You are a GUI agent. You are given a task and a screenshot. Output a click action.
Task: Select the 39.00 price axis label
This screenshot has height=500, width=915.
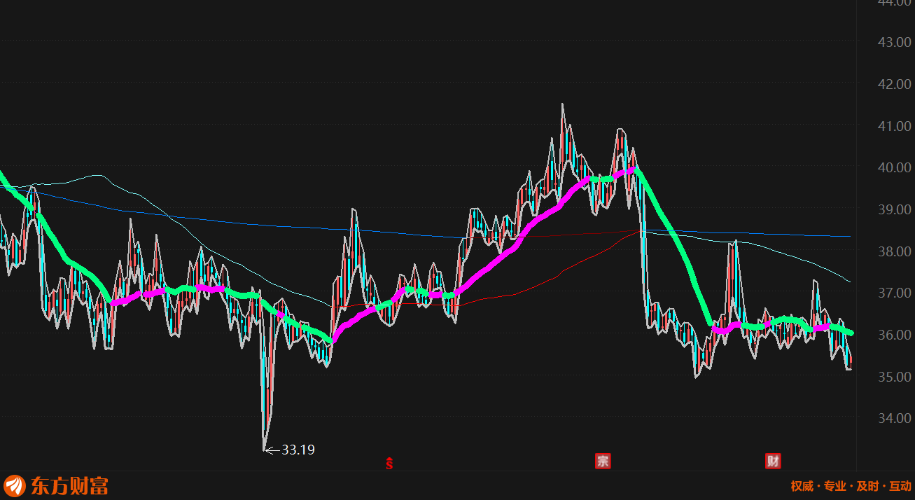(895, 209)
